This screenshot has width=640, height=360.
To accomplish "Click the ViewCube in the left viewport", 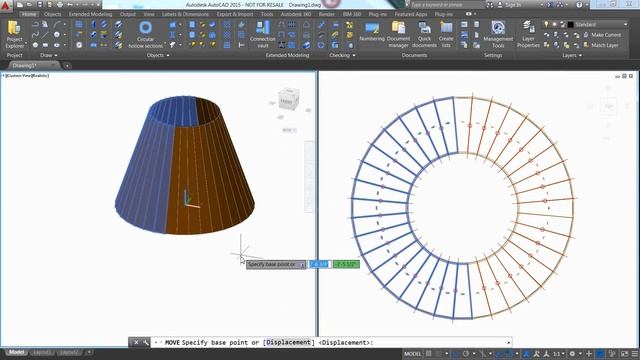I will pyautogui.click(x=289, y=98).
